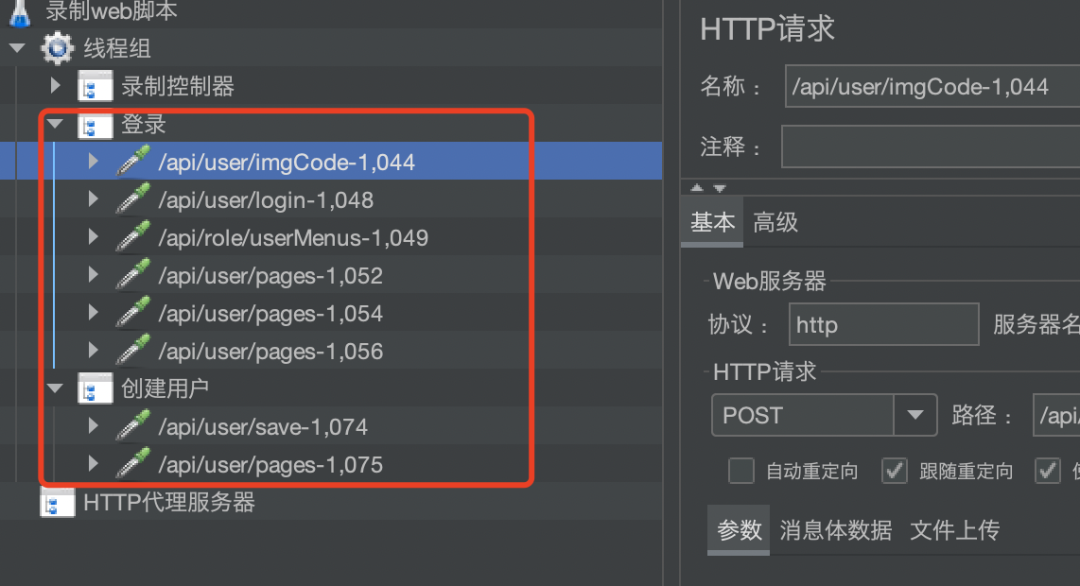Expand the 录制控制器 node
Image resolution: width=1080 pixels, height=586 pixels.
56,86
